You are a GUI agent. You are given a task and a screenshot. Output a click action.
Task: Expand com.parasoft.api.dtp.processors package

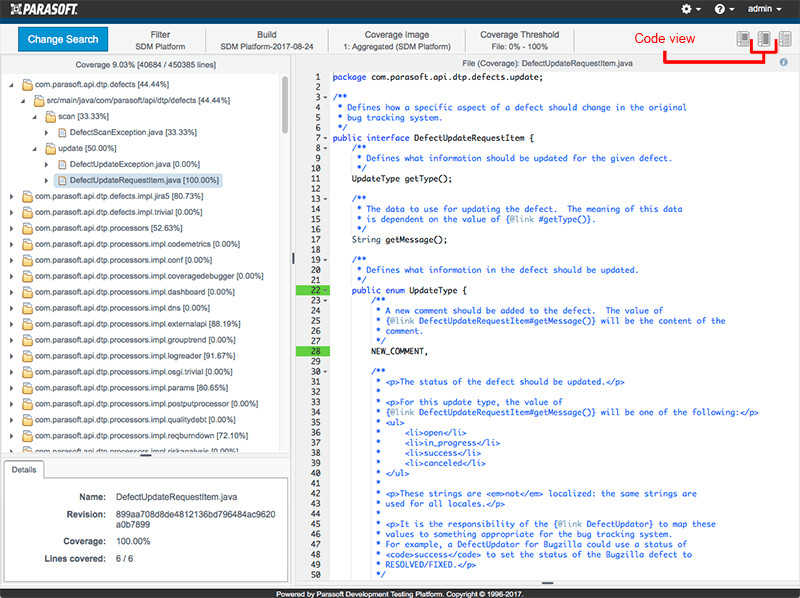tap(11, 229)
